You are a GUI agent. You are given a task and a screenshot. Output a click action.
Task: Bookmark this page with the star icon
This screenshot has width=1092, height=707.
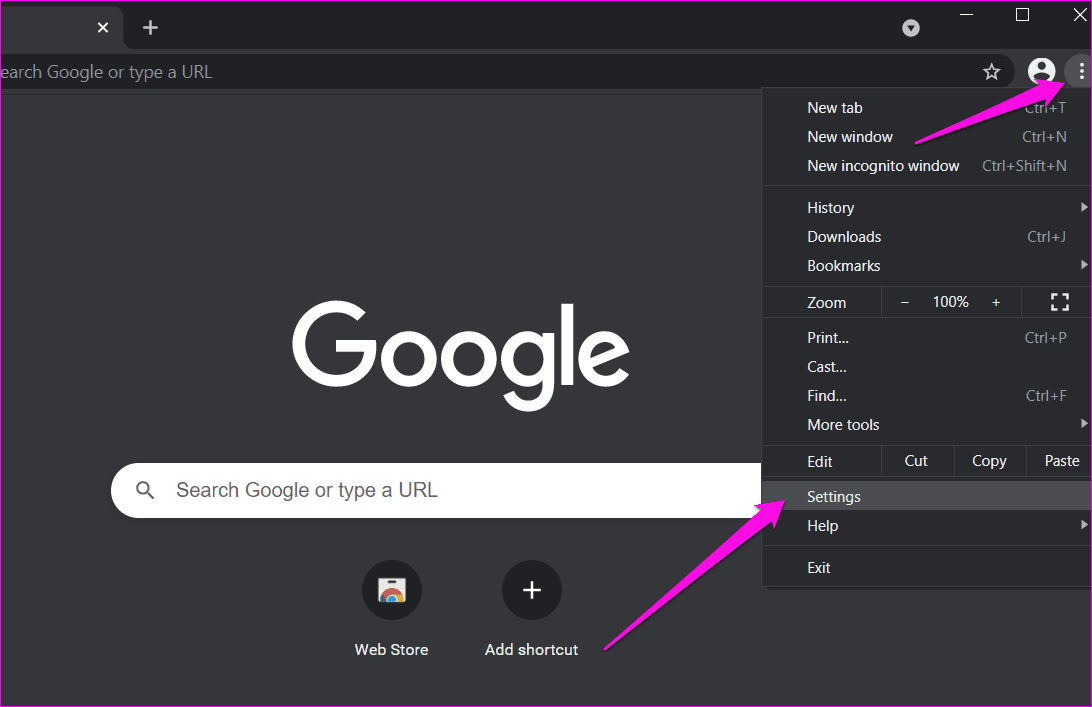coord(992,71)
